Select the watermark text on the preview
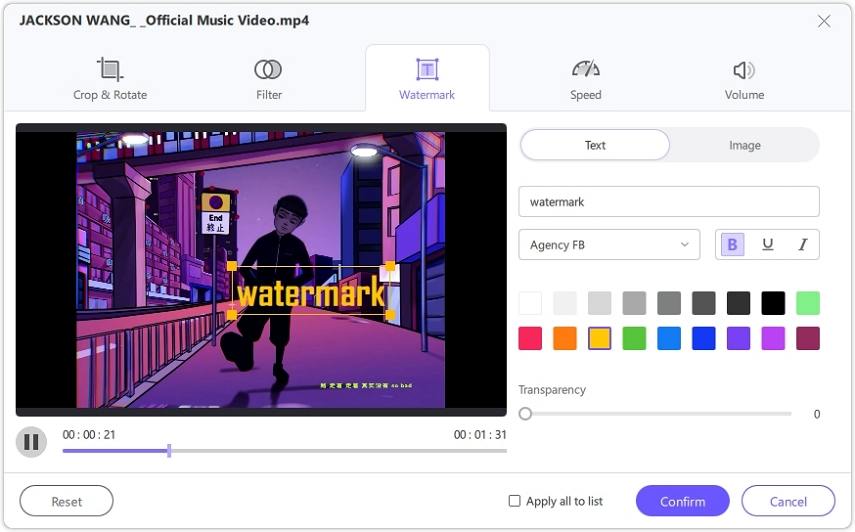Screen dimensions: 855x532 (x=311, y=292)
